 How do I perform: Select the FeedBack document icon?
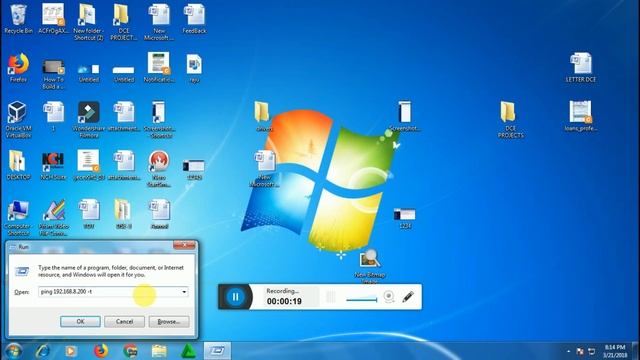(x=194, y=19)
